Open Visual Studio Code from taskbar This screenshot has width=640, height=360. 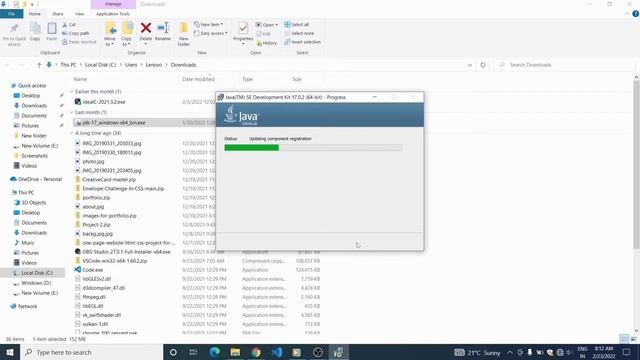tap(277, 352)
